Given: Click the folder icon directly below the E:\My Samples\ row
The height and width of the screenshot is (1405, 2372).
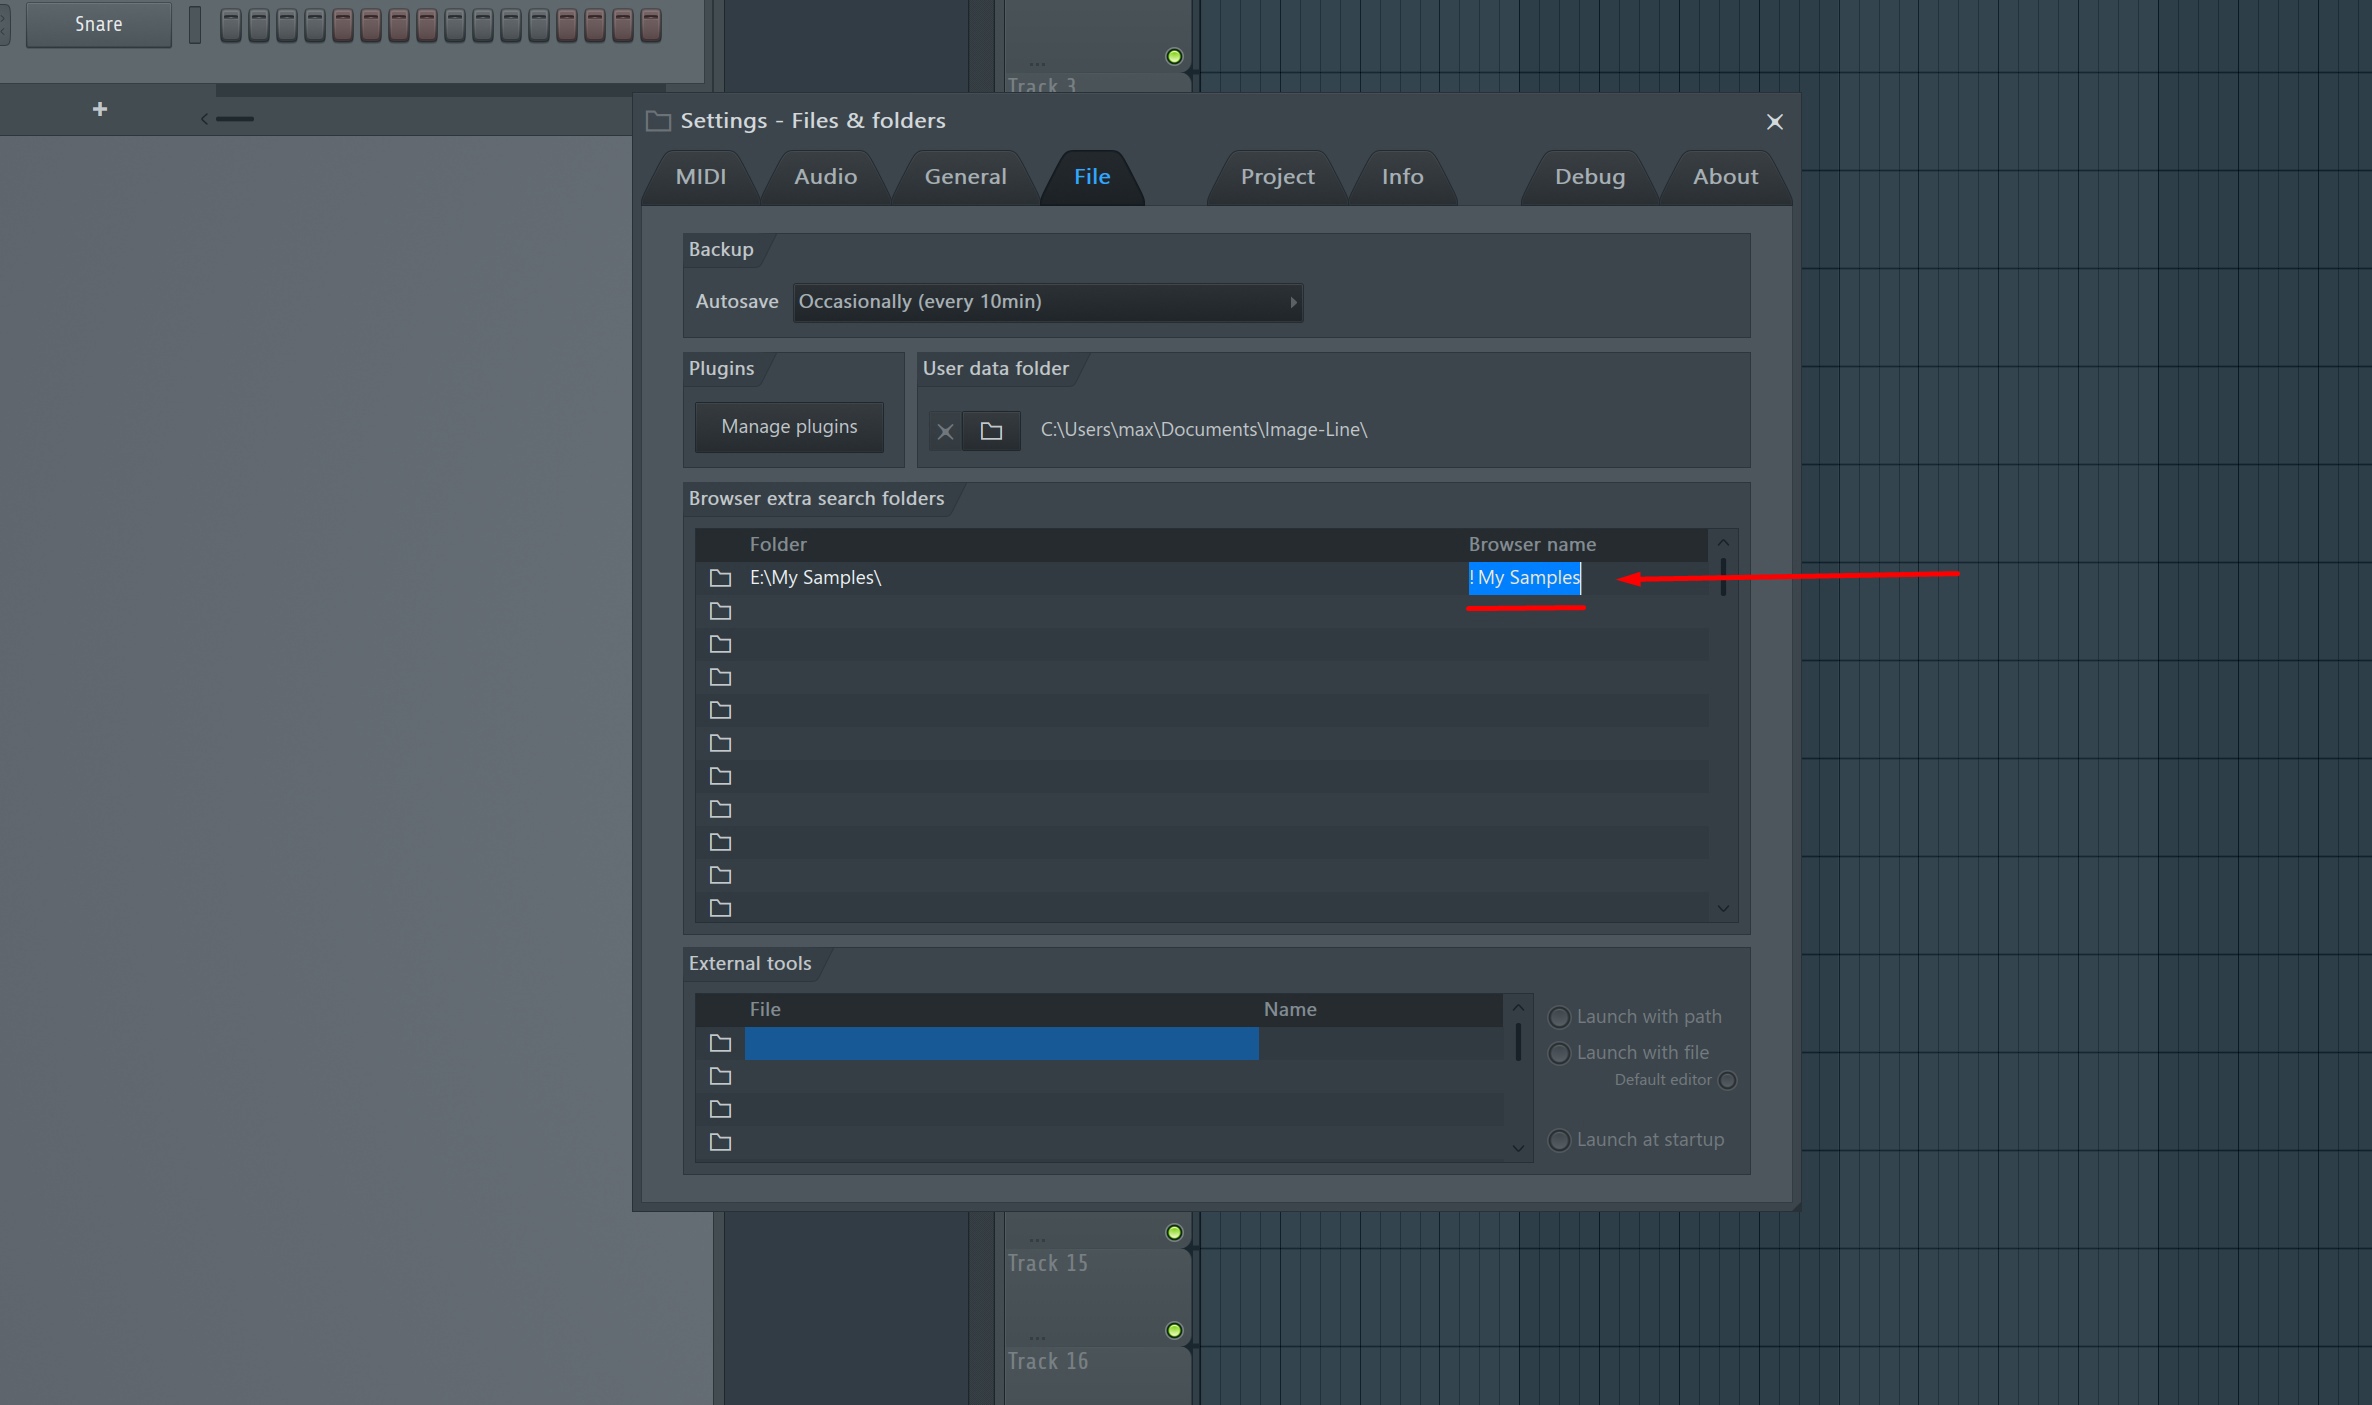Looking at the screenshot, I should click(720, 611).
